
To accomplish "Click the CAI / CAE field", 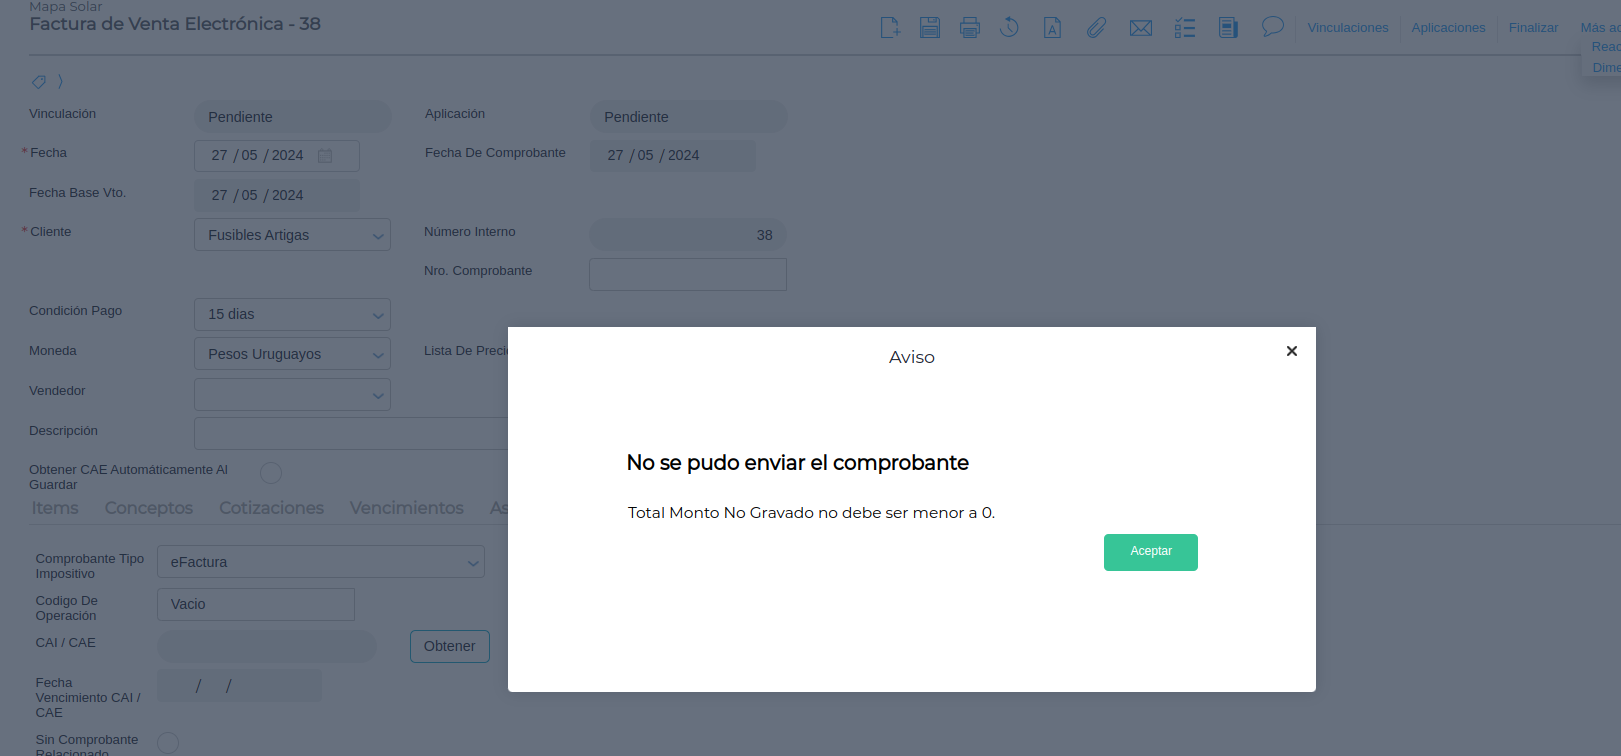I will [x=267, y=646].
